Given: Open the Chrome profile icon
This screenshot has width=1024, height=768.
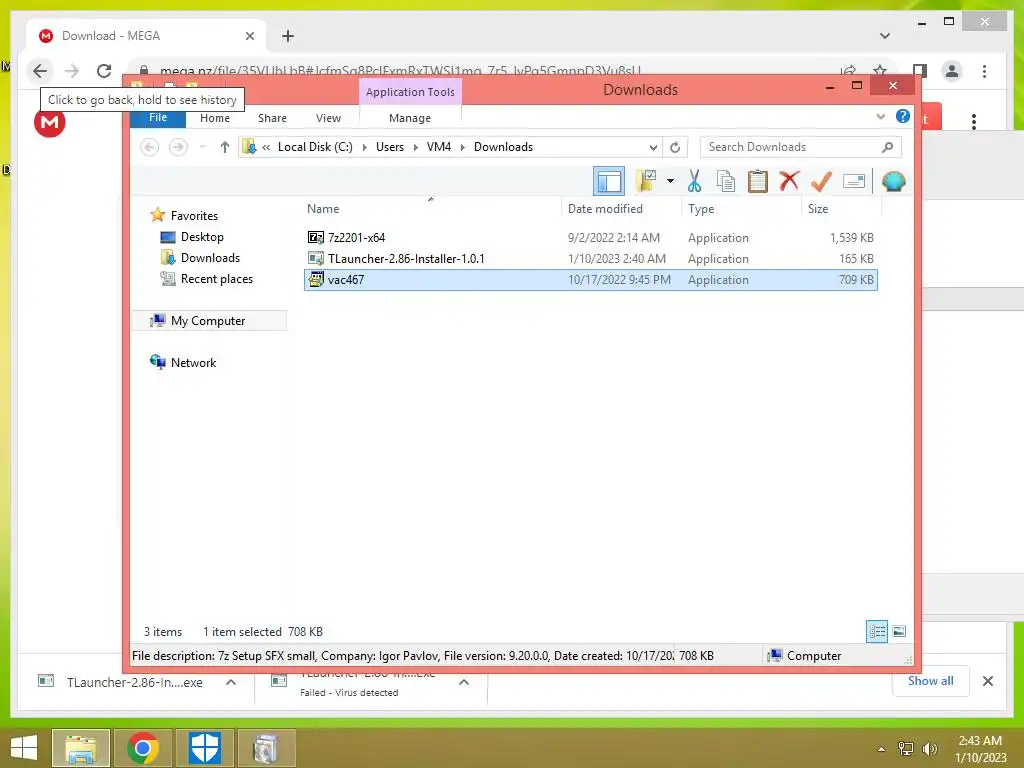Looking at the screenshot, I should [952, 71].
